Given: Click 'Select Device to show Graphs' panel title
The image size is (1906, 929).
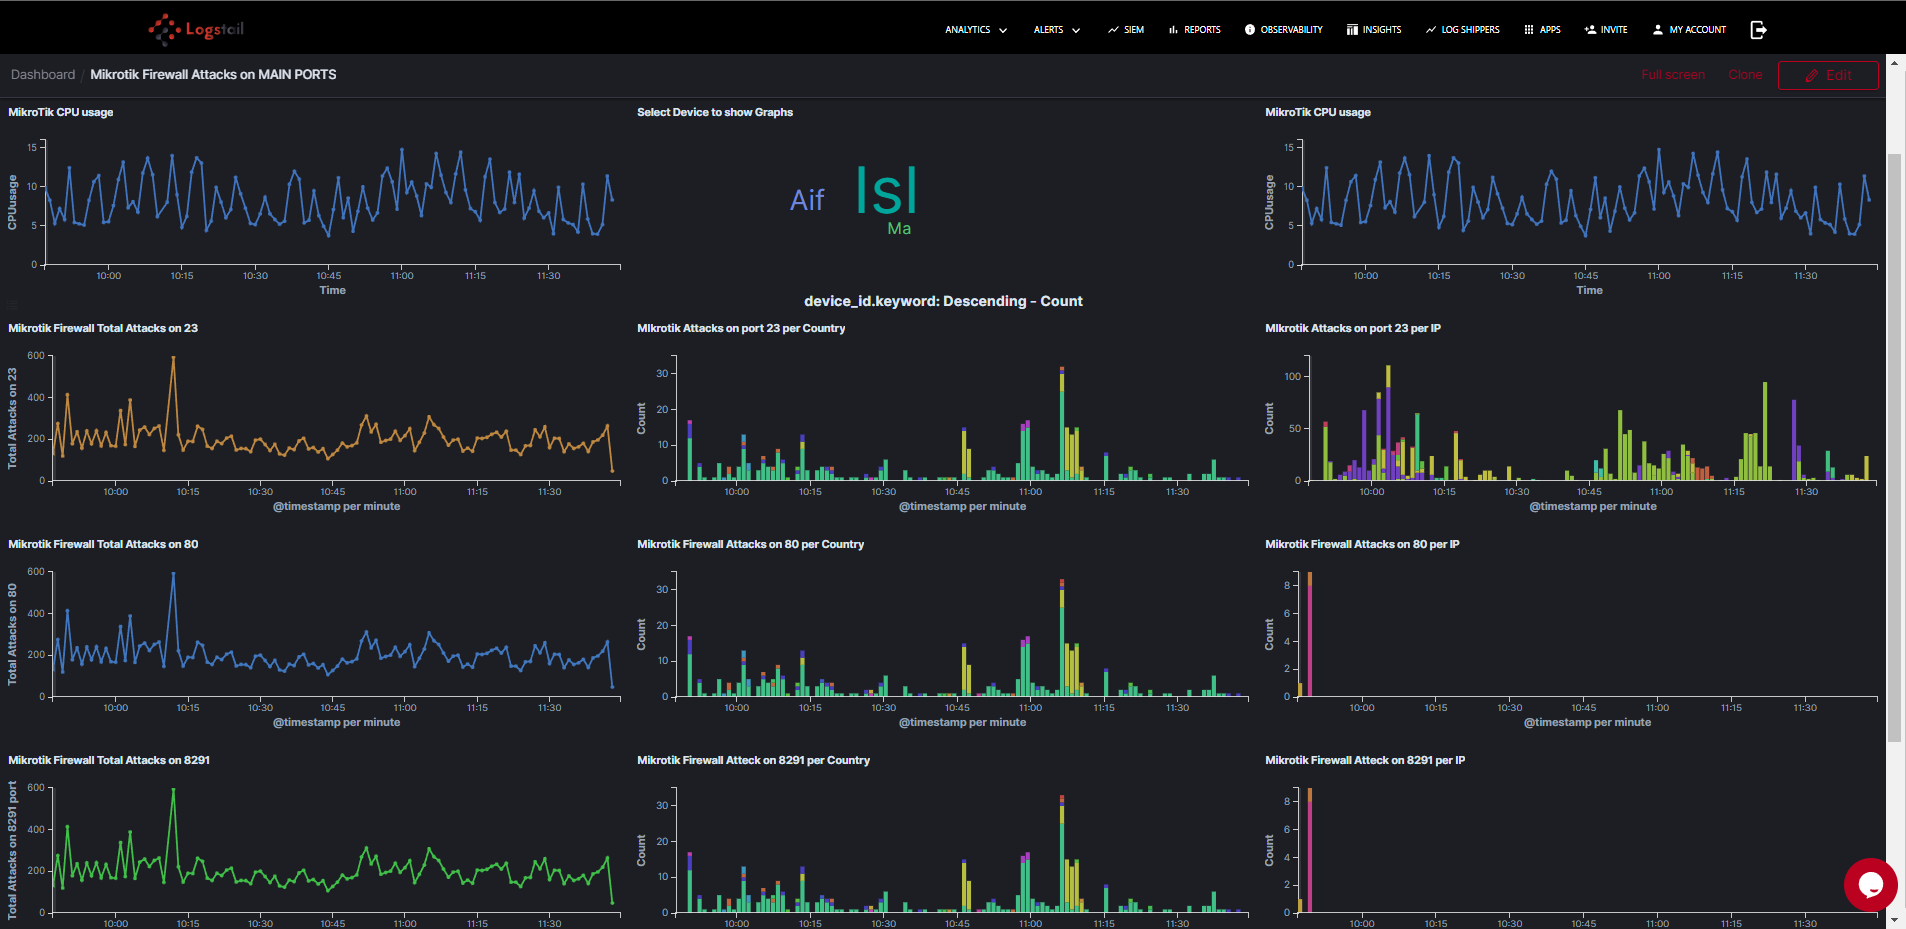Looking at the screenshot, I should (x=715, y=112).
